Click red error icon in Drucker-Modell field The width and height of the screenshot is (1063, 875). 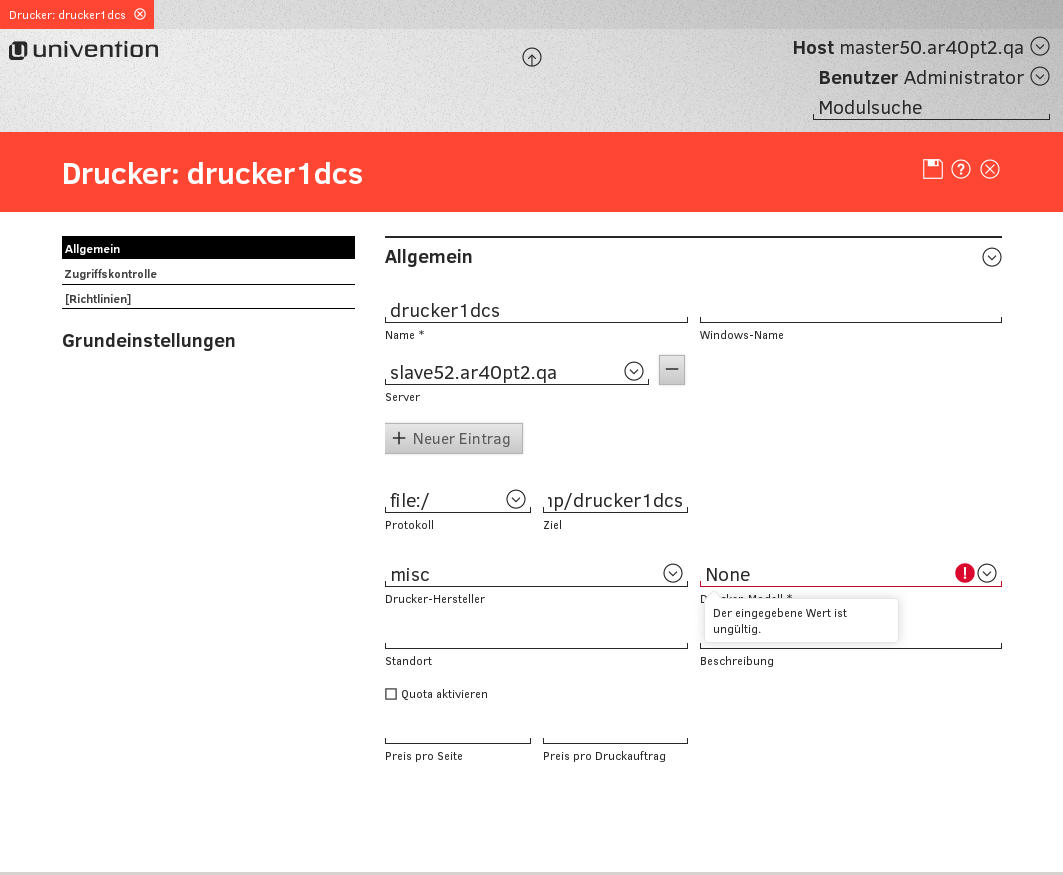[x=964, y=573]
